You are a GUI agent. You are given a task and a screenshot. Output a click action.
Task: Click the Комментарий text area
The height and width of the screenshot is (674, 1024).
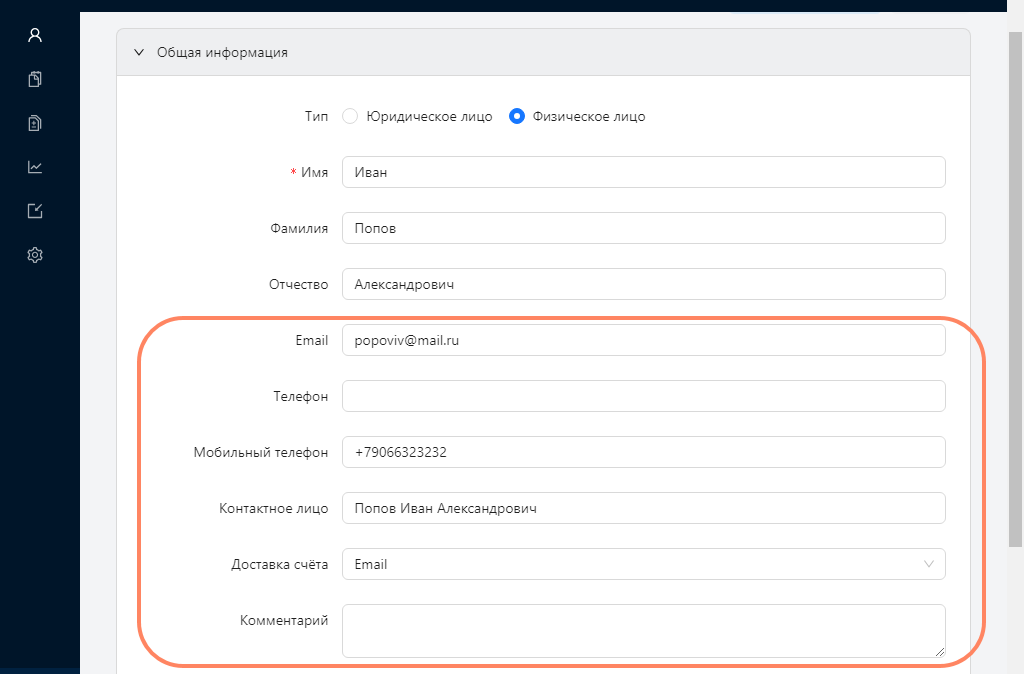(x=644, y=631)
